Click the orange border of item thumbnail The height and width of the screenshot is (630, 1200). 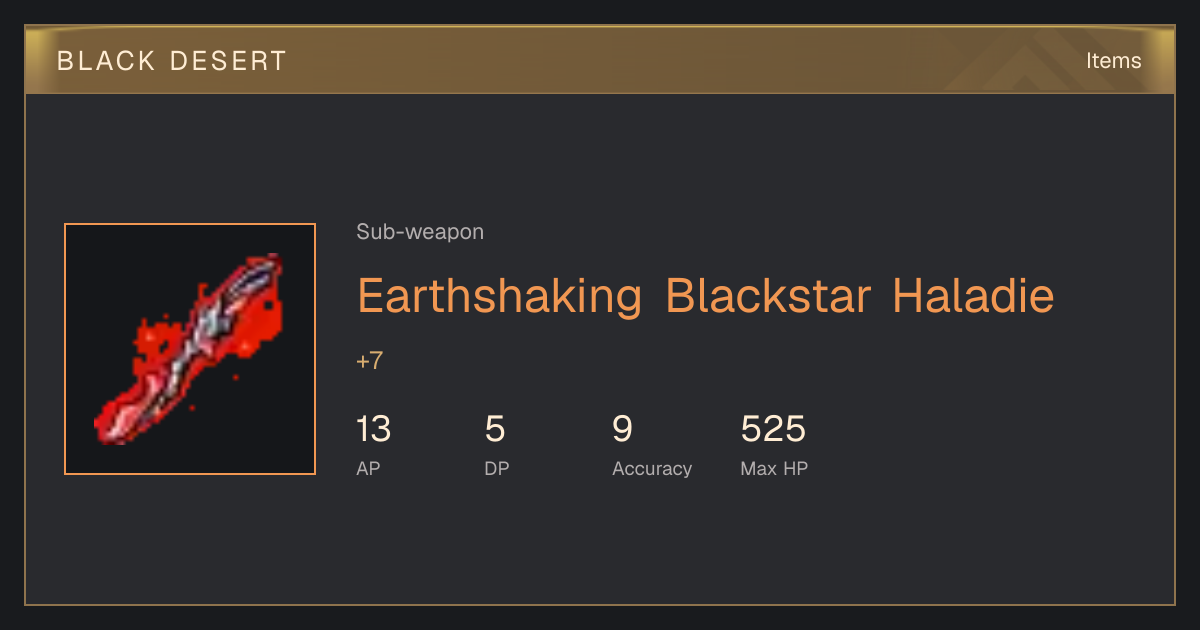pos(65,349)
